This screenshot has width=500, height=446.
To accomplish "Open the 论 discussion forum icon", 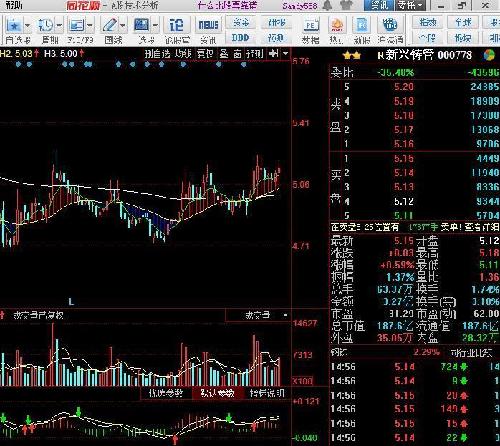I will tap(176, 25).
